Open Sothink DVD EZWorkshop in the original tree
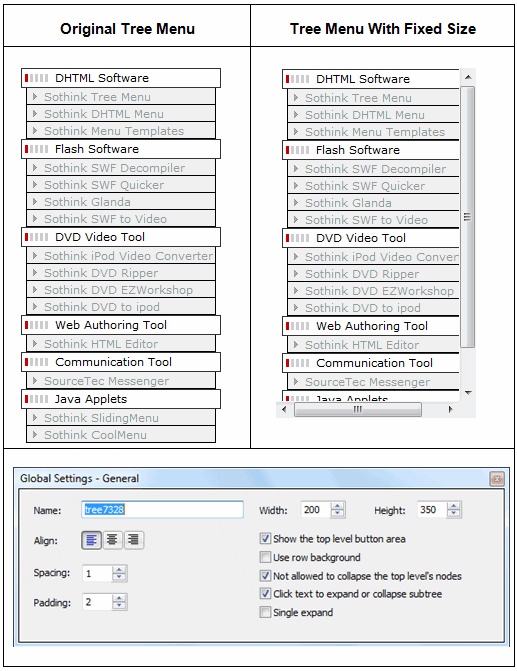The width and height of the screenshot is (517, 671). pyautogui.click(x=121, y=290)
